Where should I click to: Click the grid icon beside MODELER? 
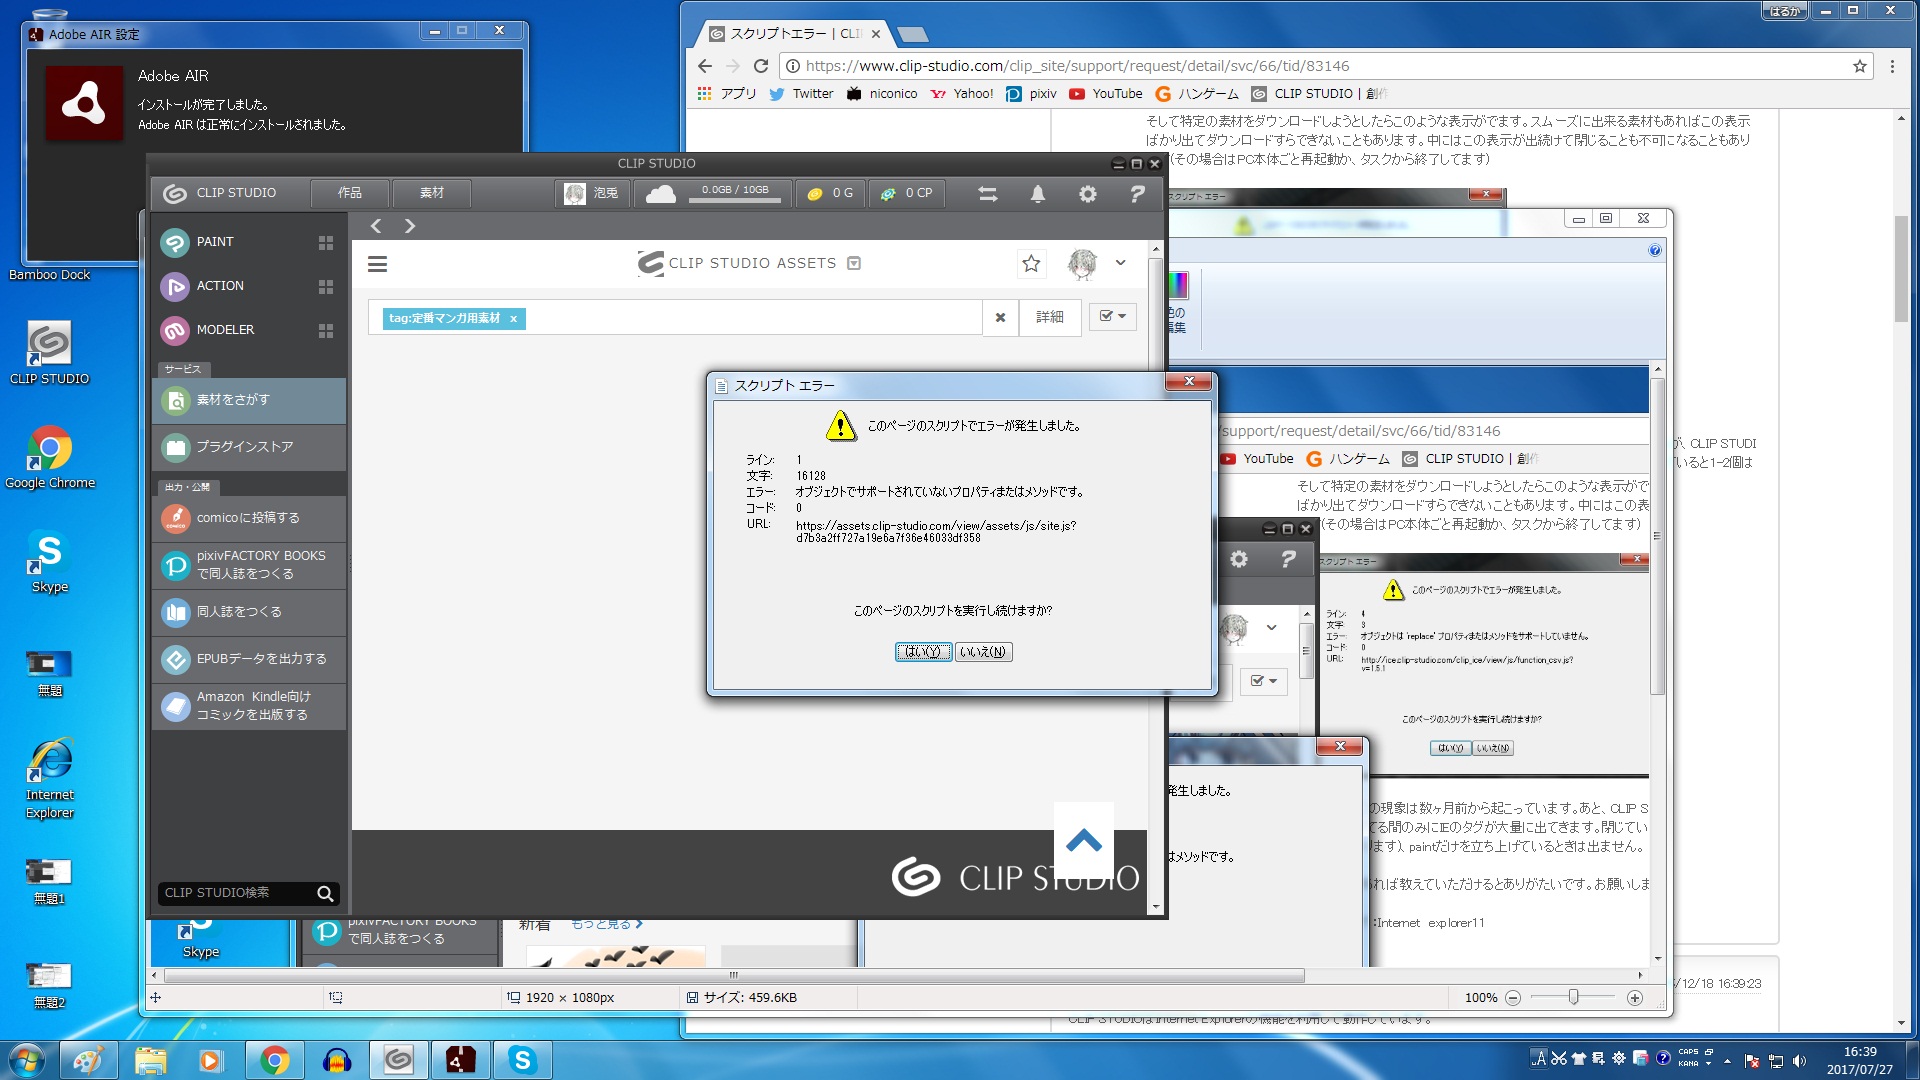coord(326,331)
